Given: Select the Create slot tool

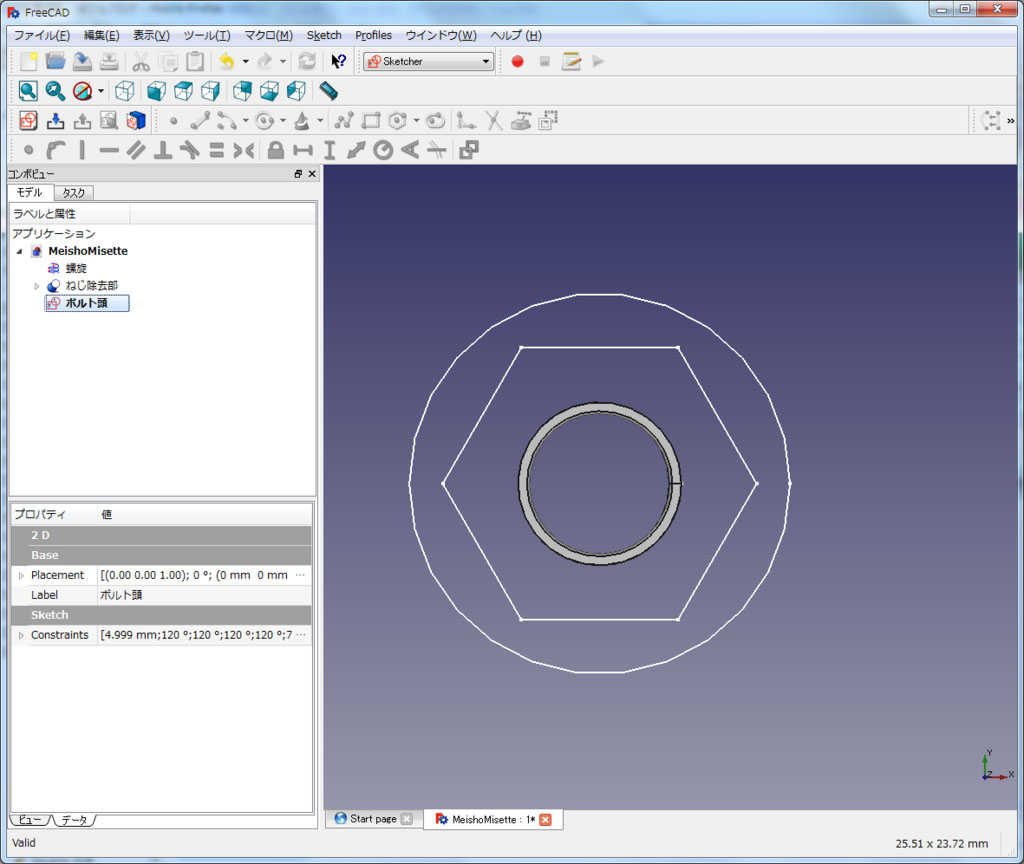Looking at the screenshot, I should (436, 121).
